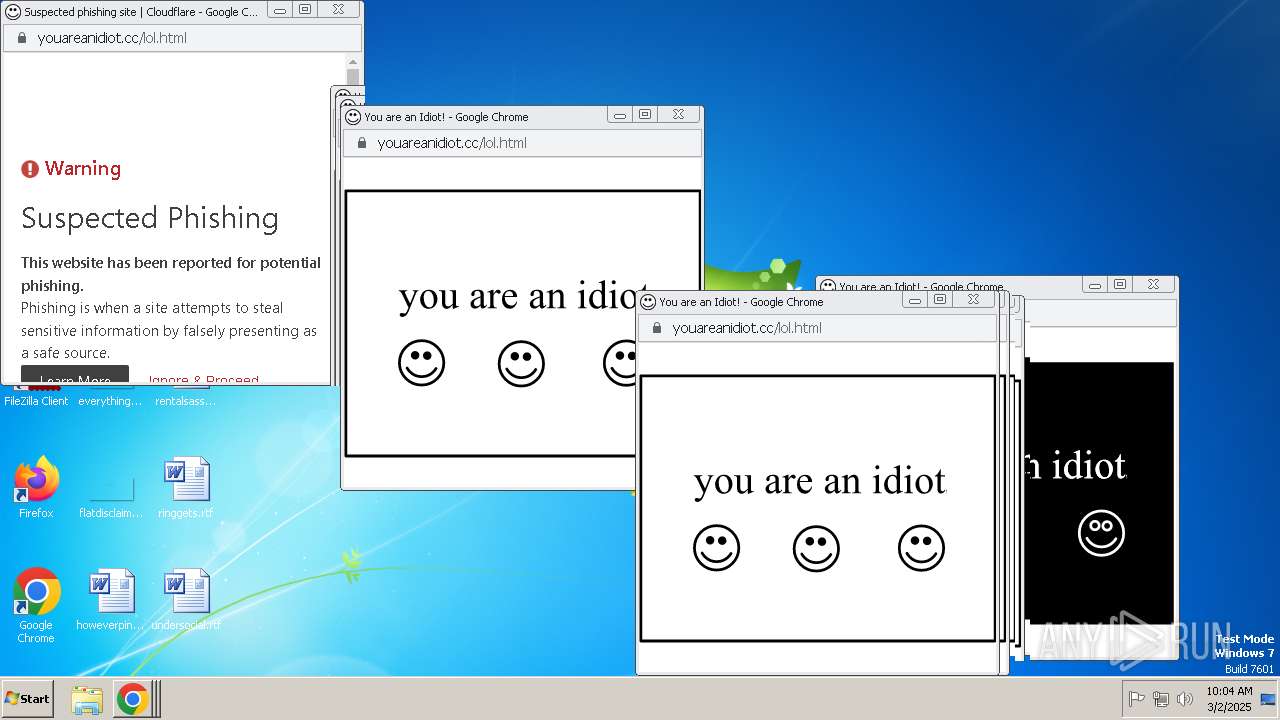Click lock icon in middle Idiot window
This screenshot has height=720, width=1280.
[362, 143]
